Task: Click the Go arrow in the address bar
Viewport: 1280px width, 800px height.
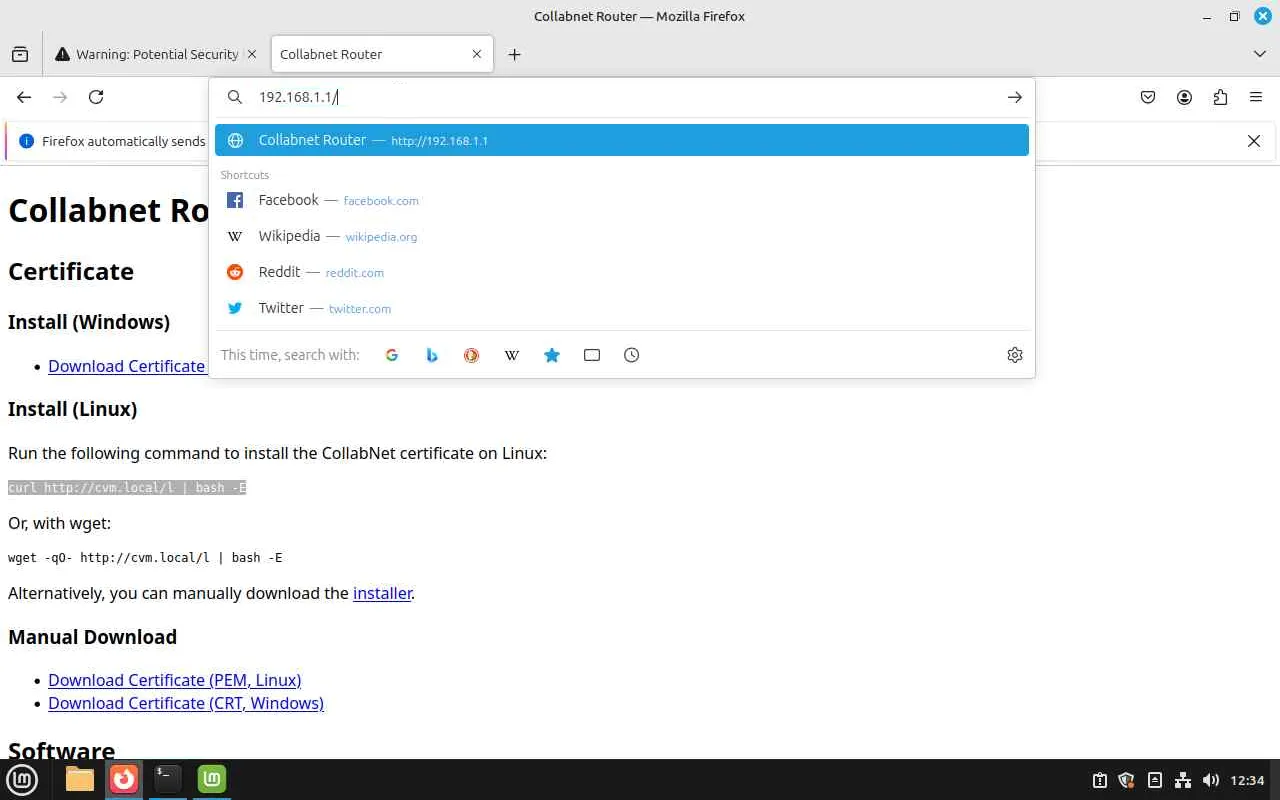Action: coord(1014,97)
